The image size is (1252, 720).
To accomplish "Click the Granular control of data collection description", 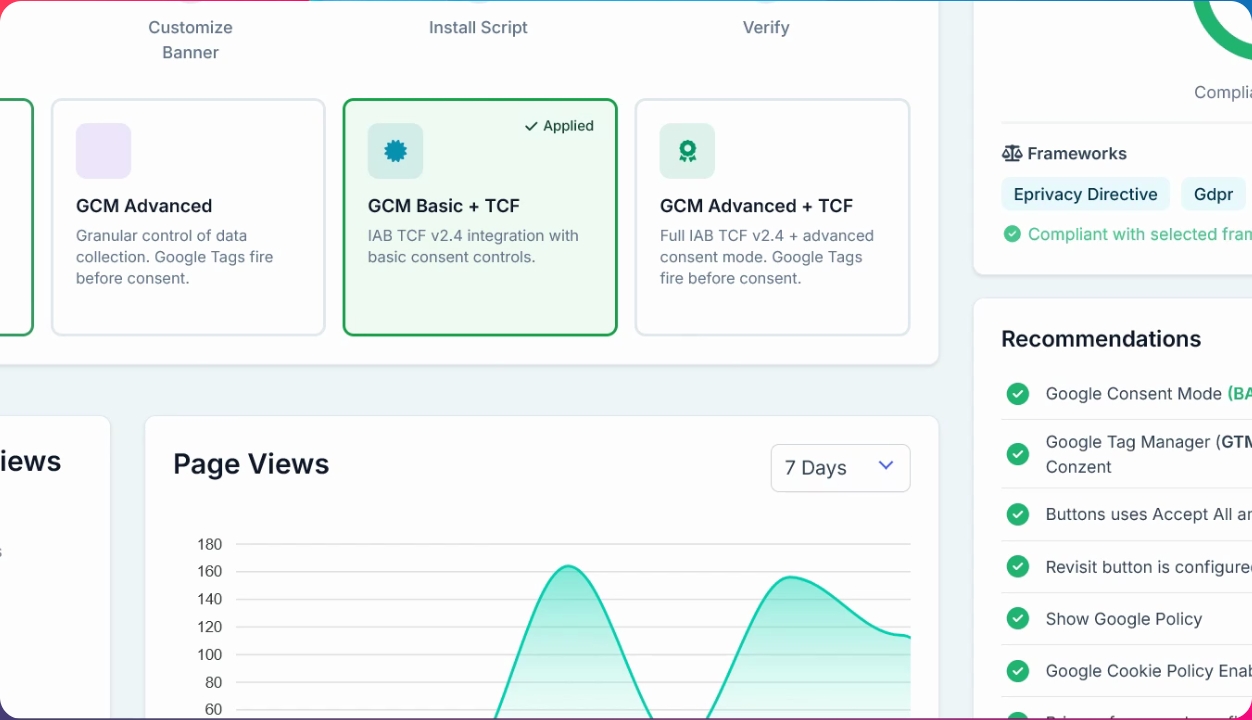I will tap(175, 257).
